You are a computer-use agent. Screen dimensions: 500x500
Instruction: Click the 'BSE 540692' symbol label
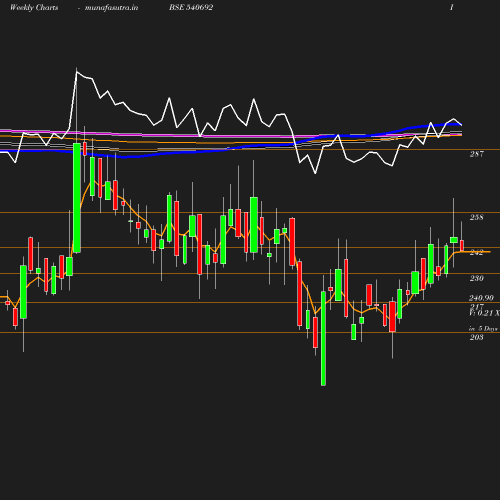click(x=191, y=8)
